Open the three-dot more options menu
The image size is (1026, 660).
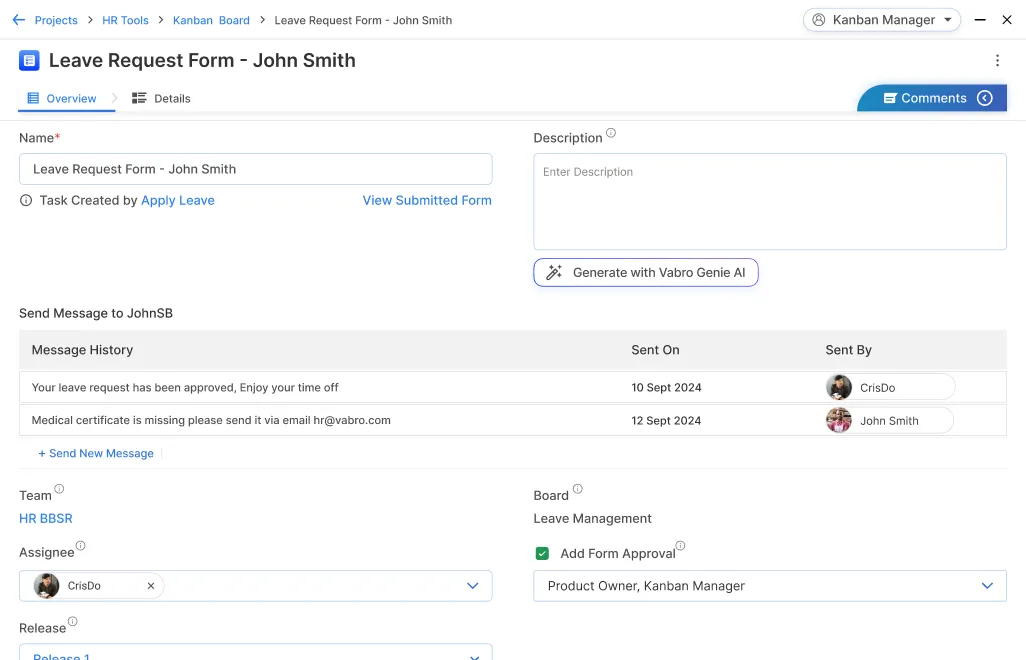pos(997,61)
